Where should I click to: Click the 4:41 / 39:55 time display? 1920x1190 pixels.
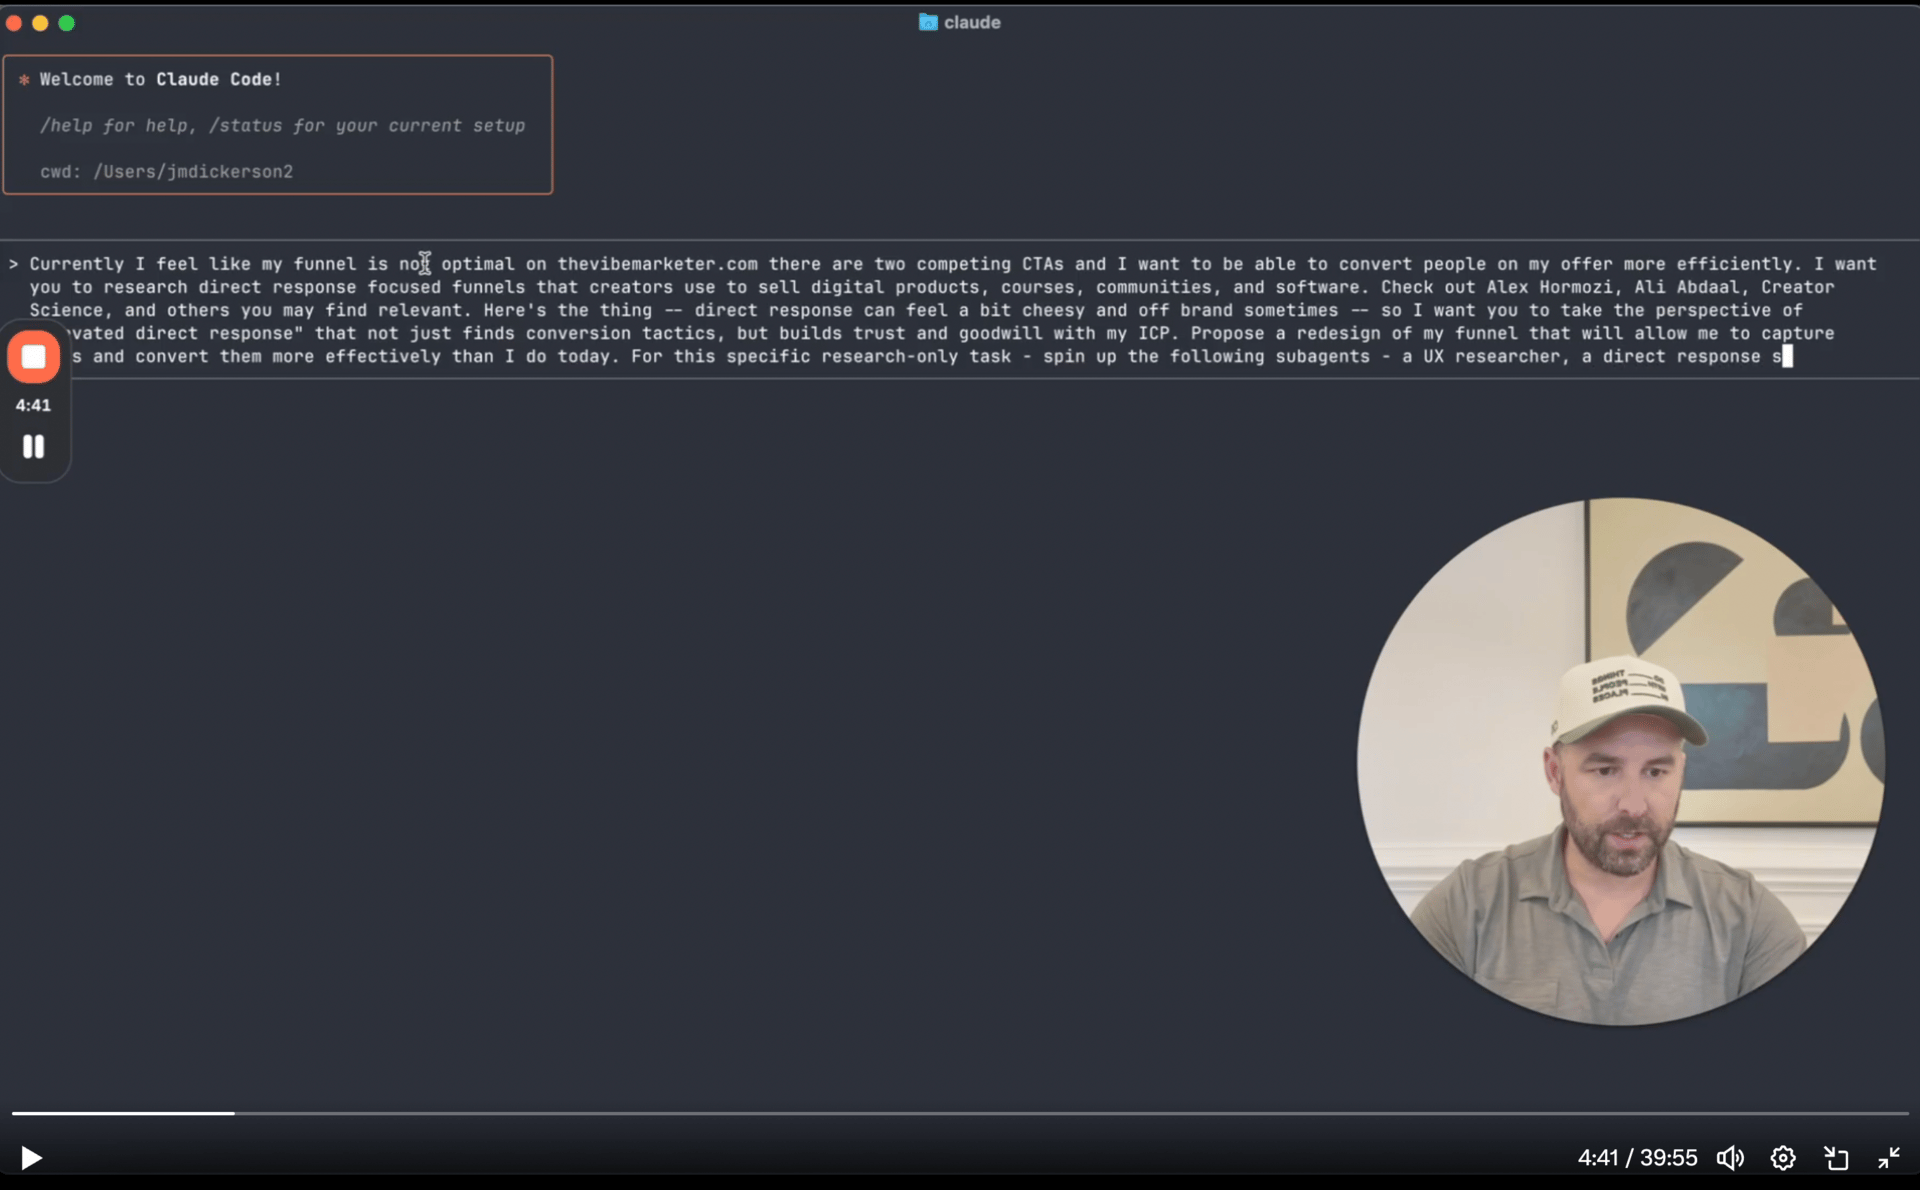click(1637, 1158)
